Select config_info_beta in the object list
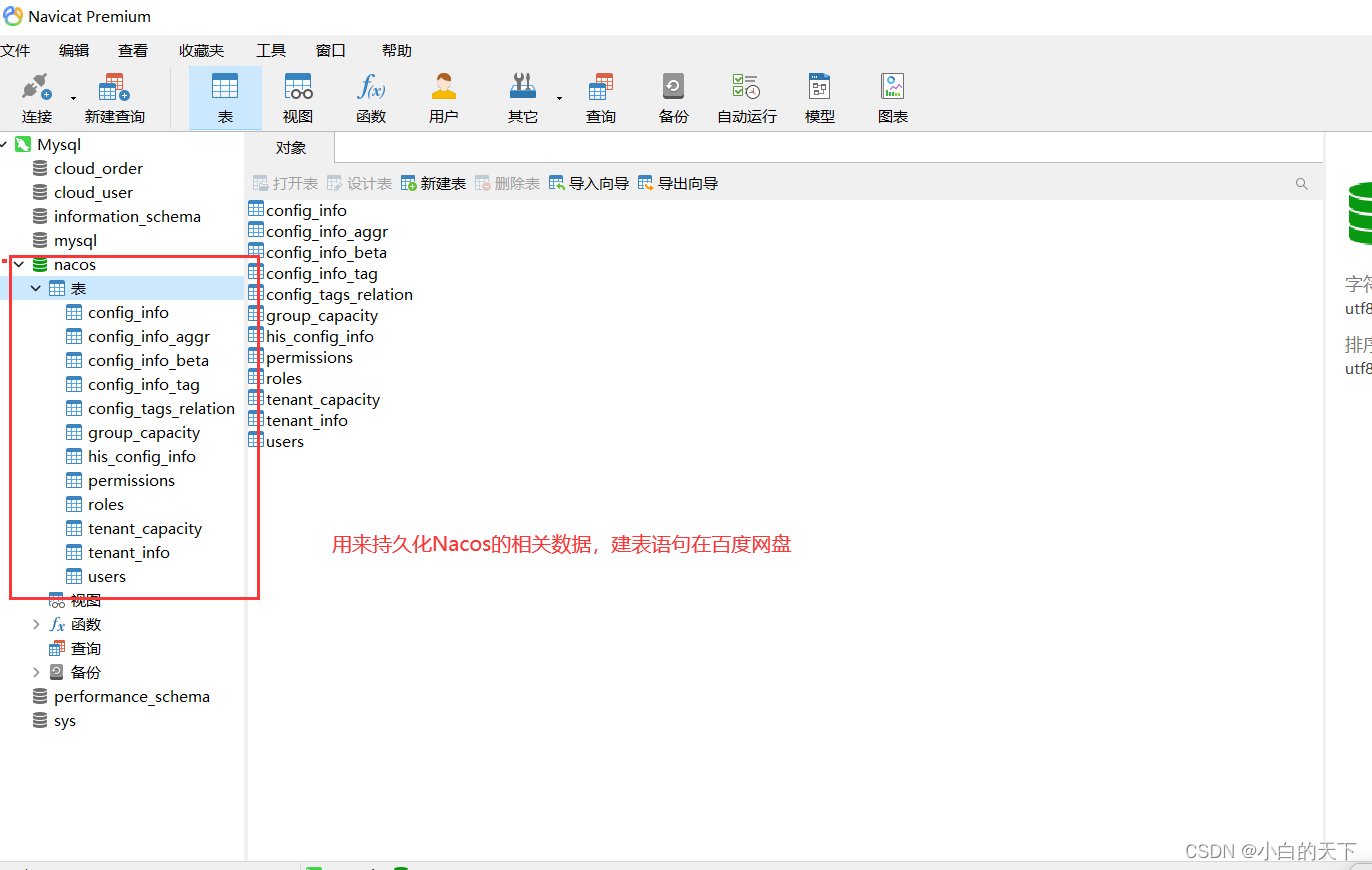This screenshot has height=870, width=1372. click(x=326, y=252)
